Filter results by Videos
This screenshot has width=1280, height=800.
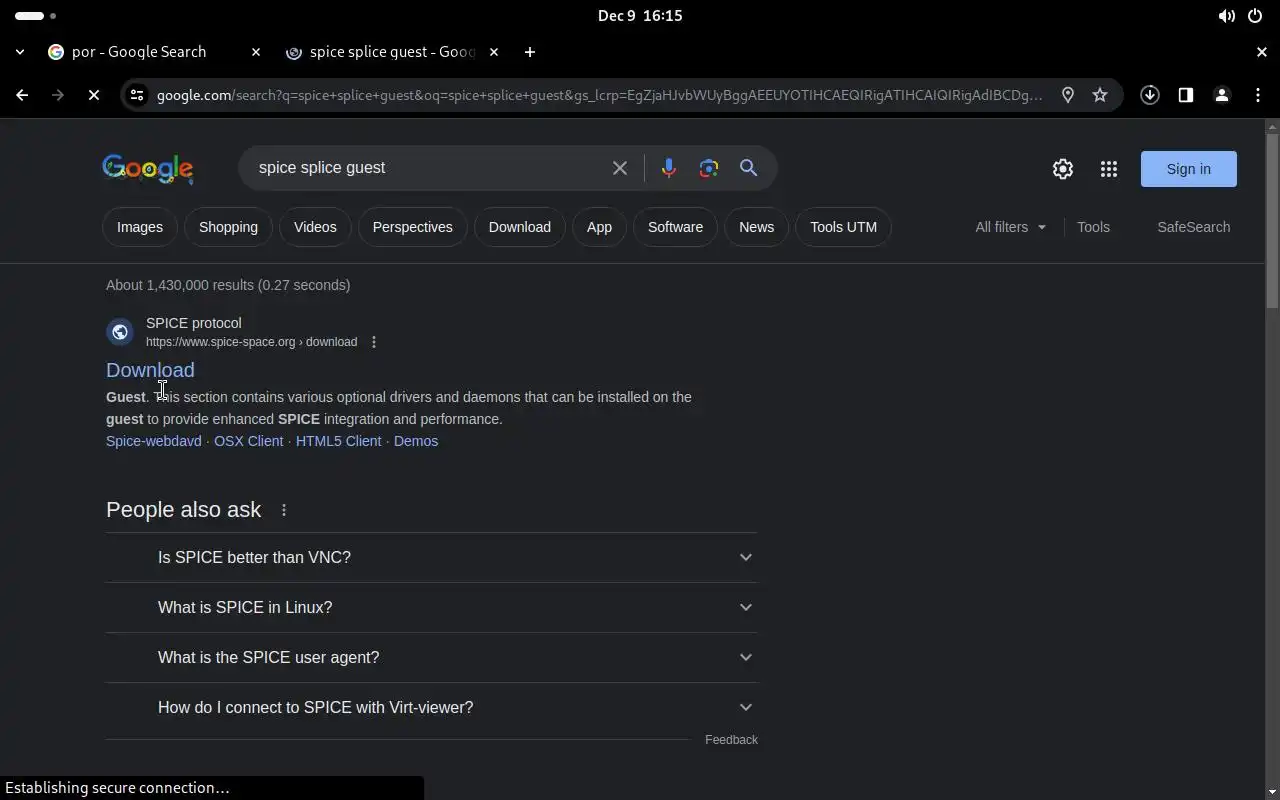coord(315,227)
